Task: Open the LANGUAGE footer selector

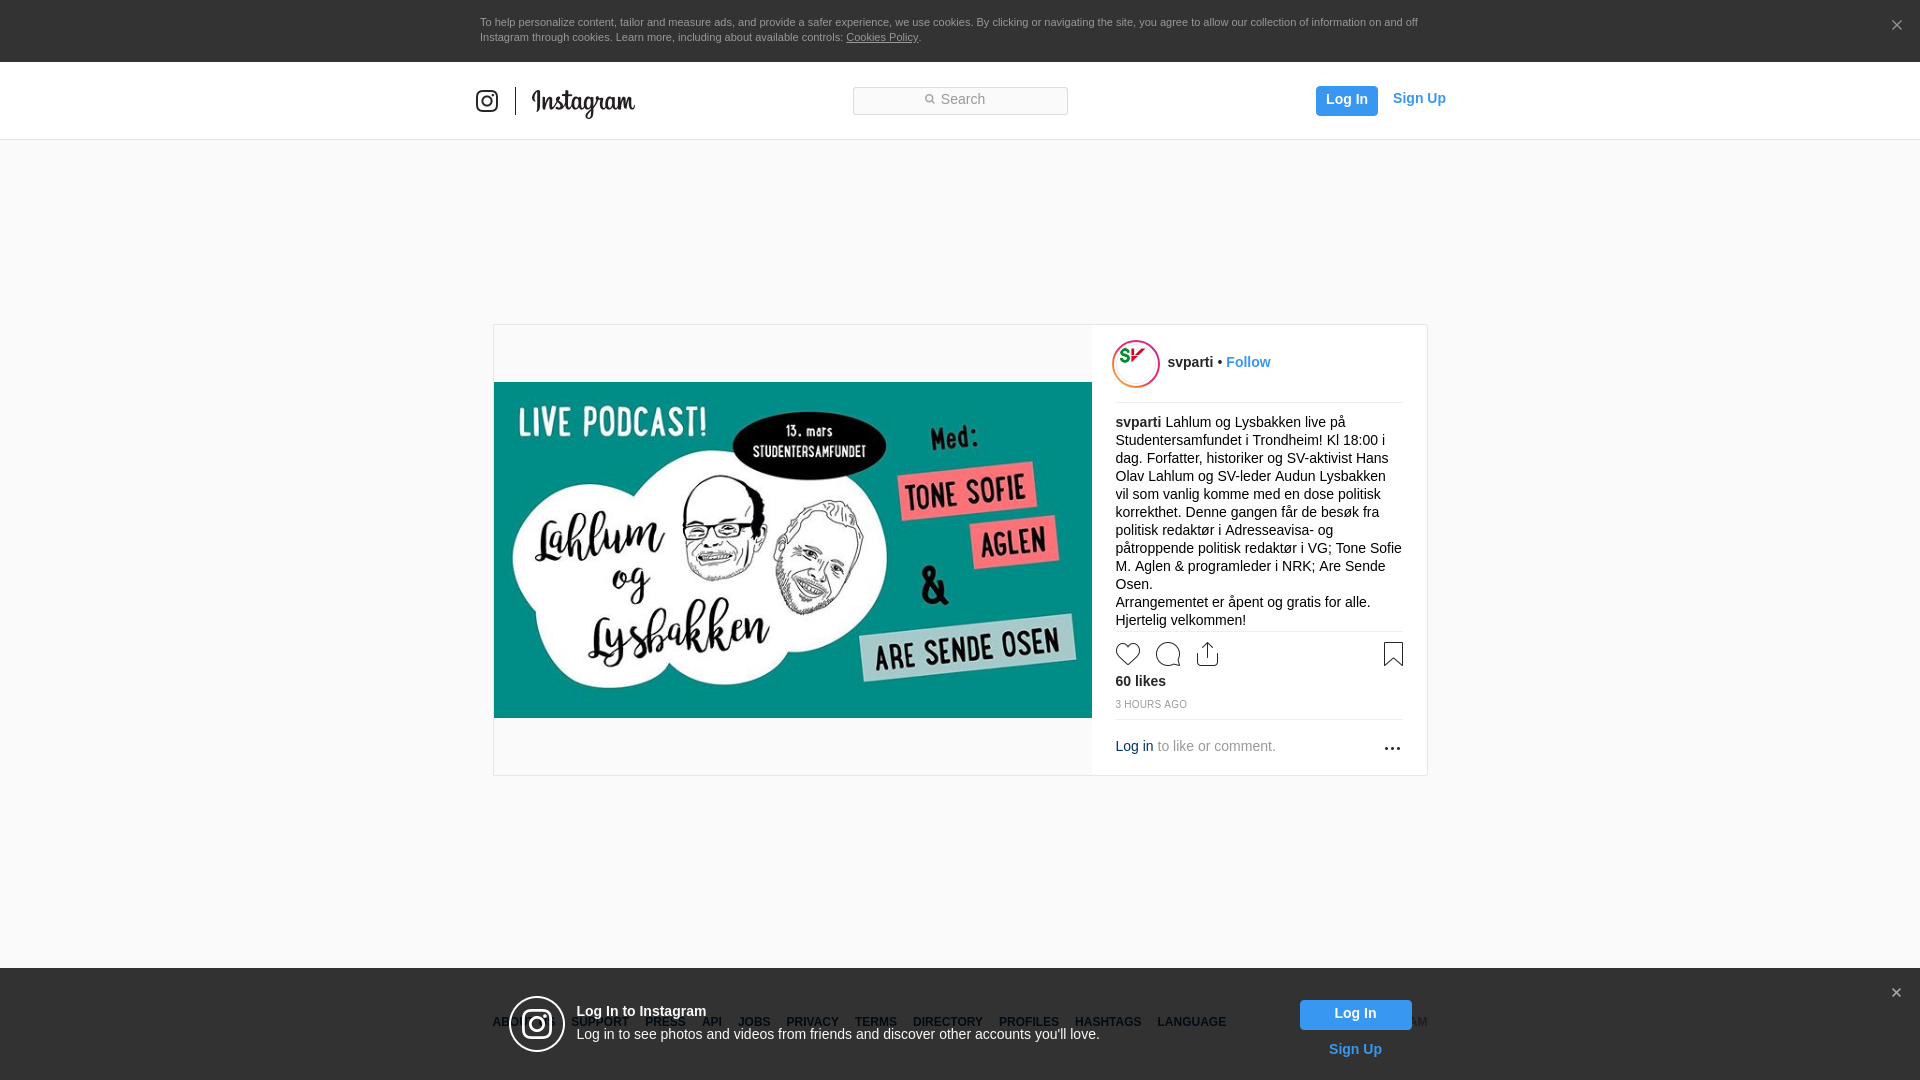Action: [1191, 1022]
